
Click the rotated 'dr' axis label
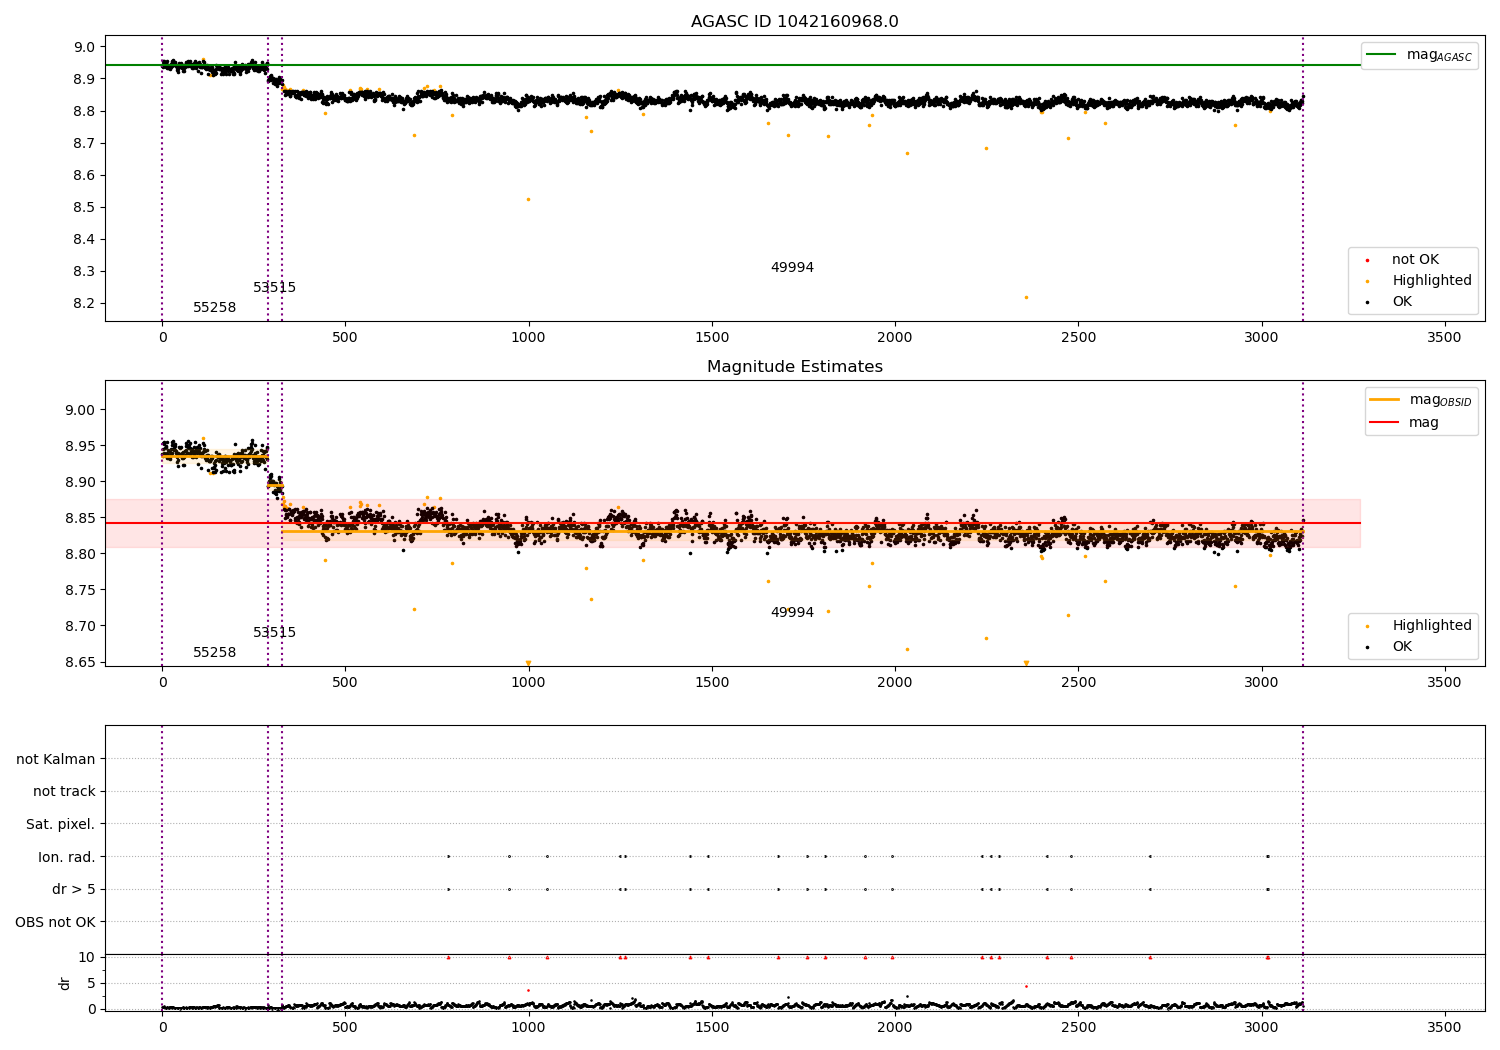coord(65,983)
